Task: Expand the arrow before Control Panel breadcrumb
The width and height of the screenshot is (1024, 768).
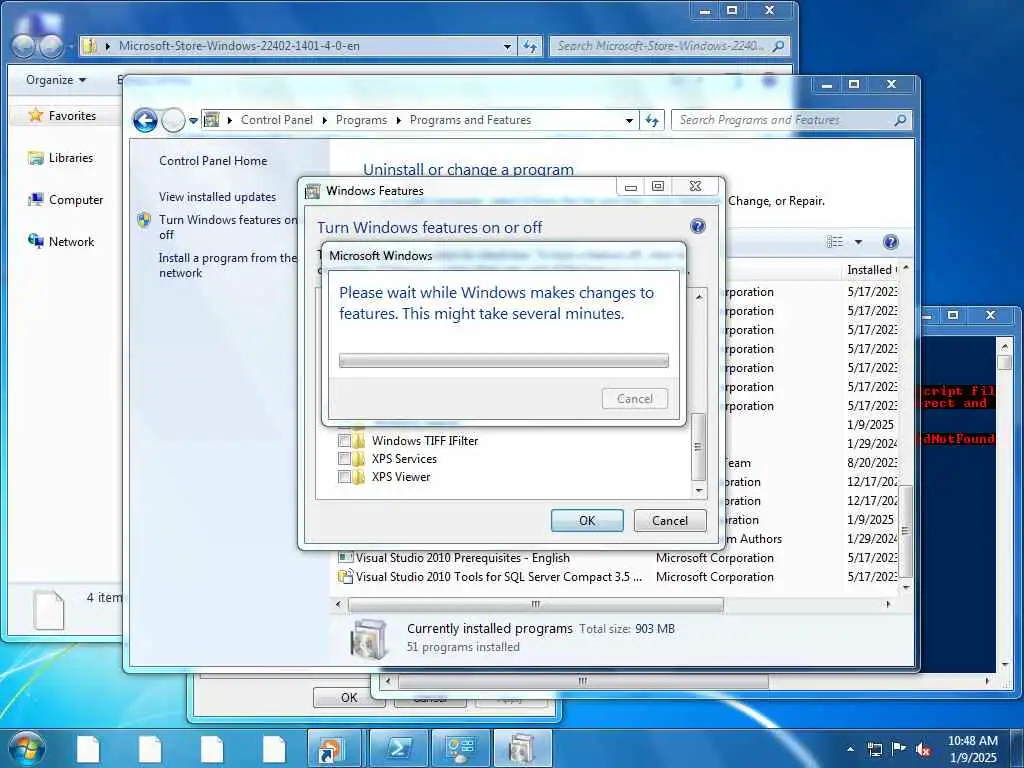Action: [x=230, y=120]
